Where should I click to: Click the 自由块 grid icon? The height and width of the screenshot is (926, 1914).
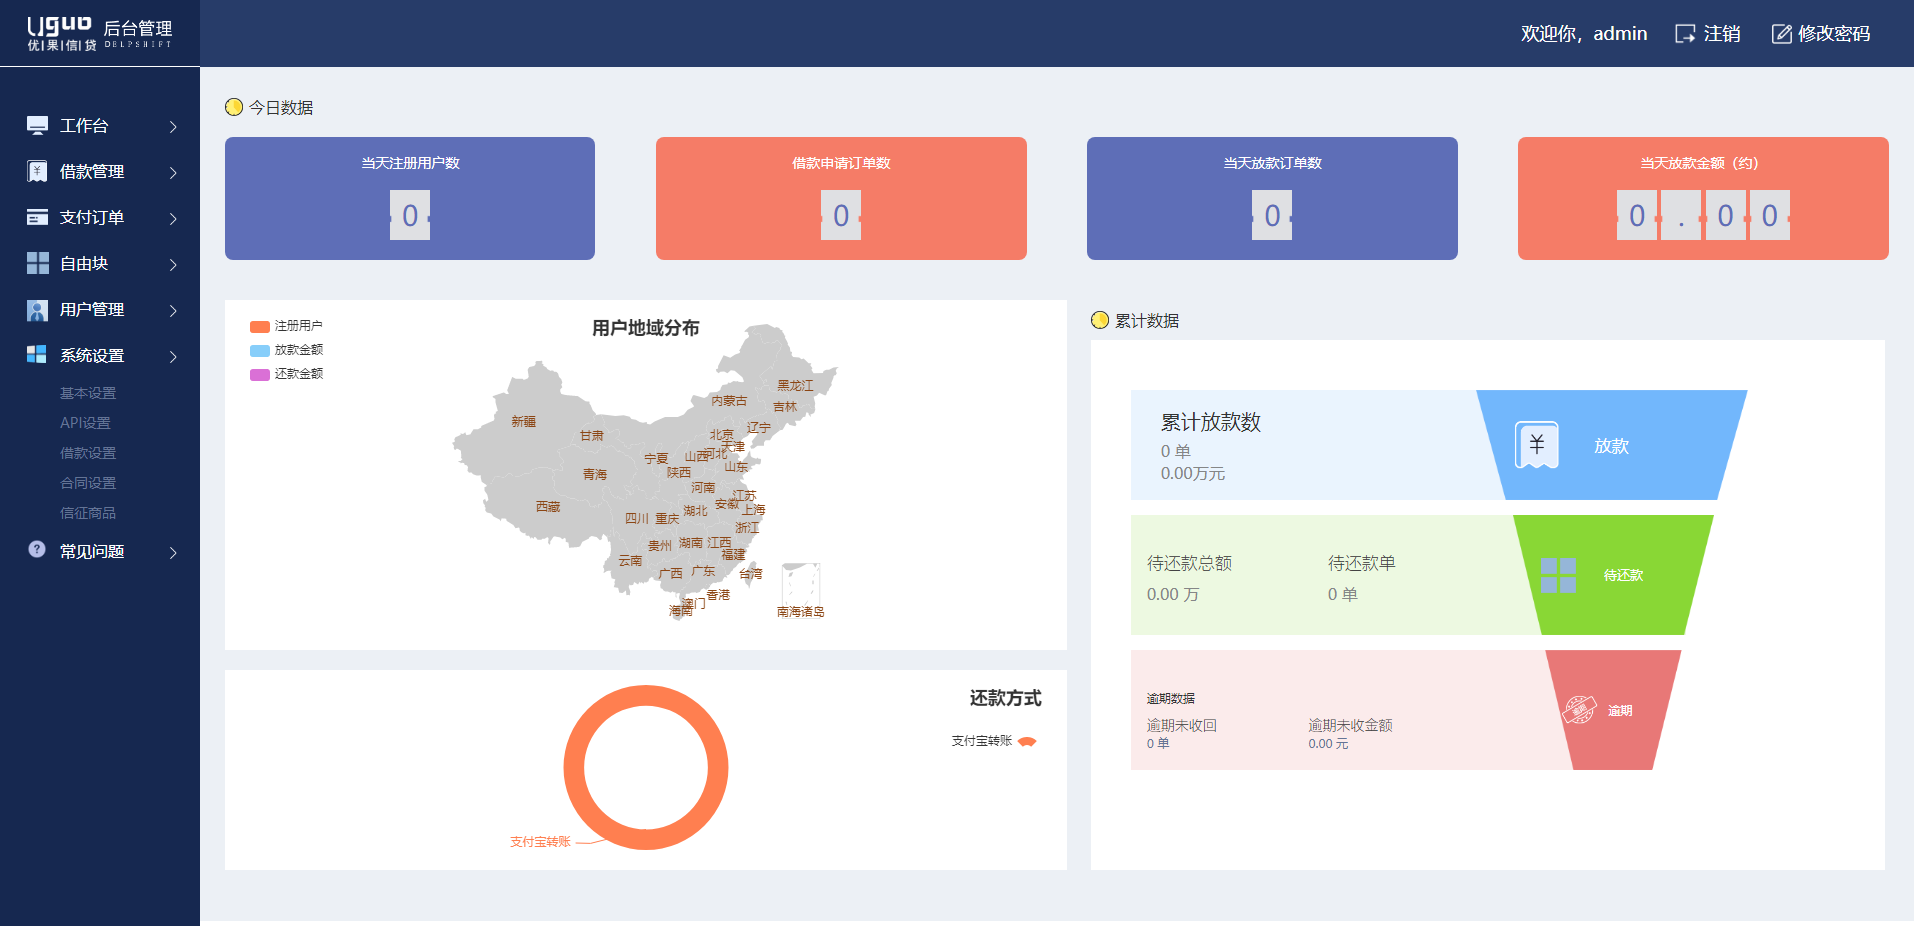pos(37,264)
